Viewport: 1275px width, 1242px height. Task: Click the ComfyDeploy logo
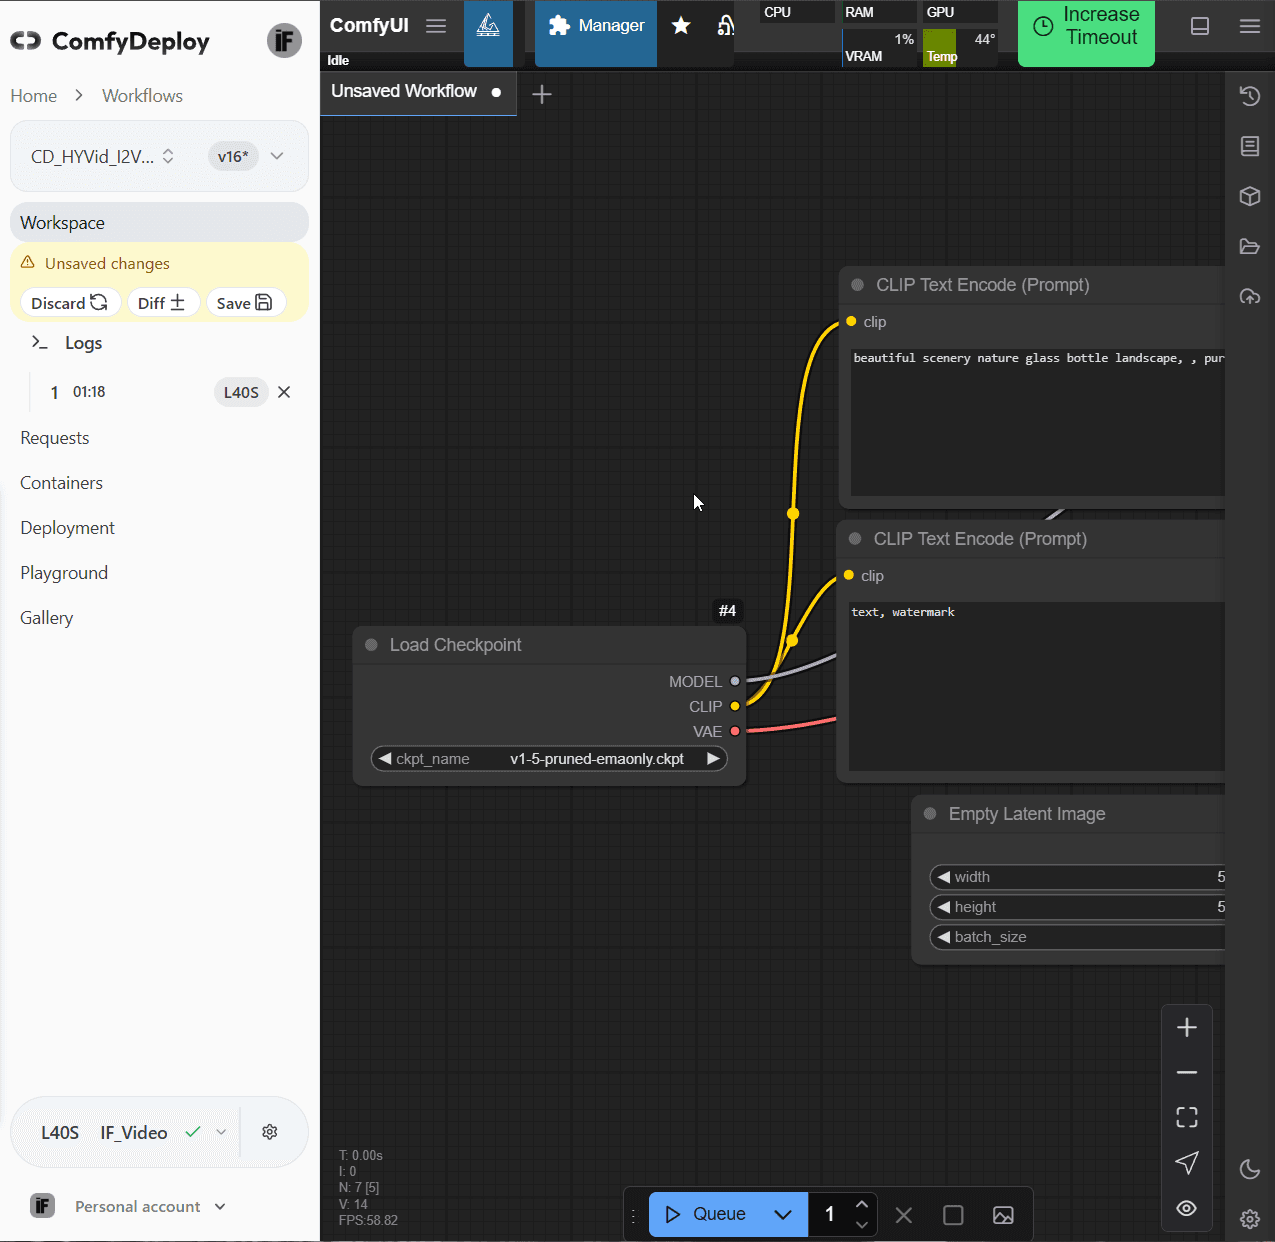click(110, 41)
